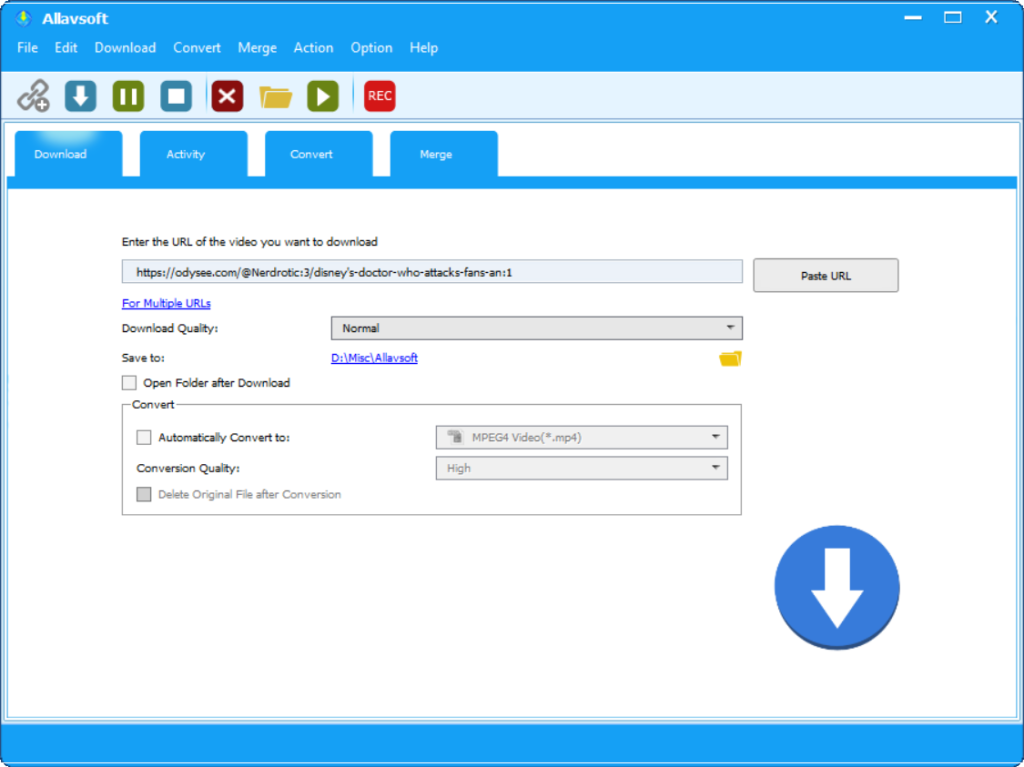
Task: Pause downloads using the Pause icon
Action: 128,95
